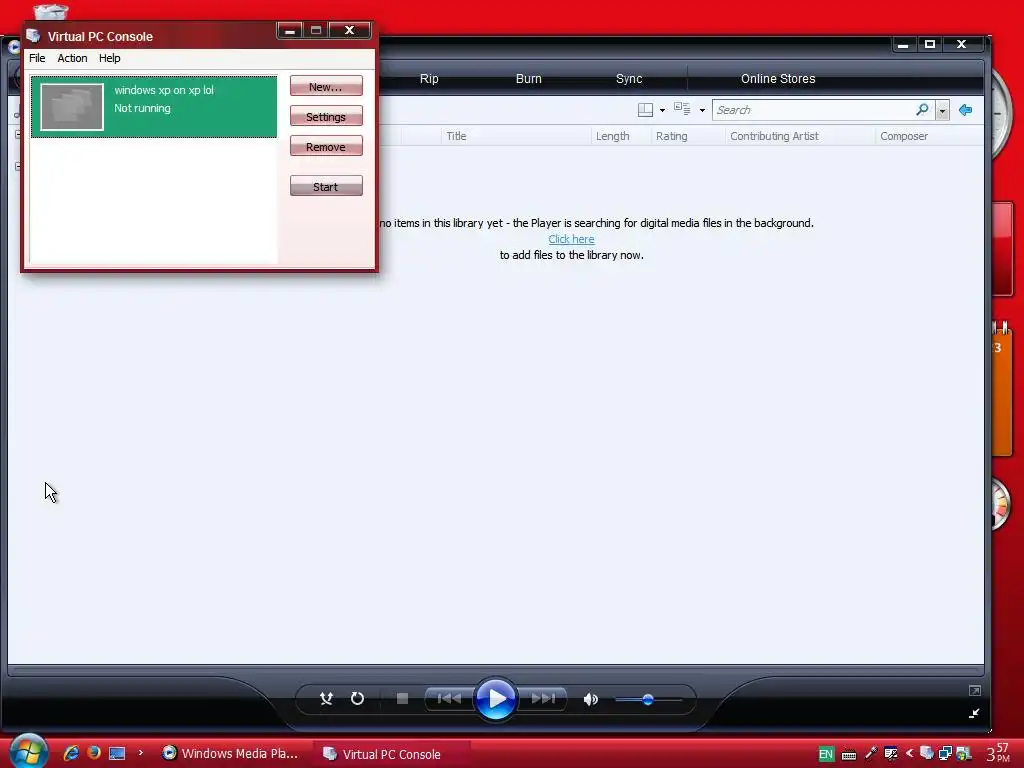Click the full screen view icon

point(974,691)
